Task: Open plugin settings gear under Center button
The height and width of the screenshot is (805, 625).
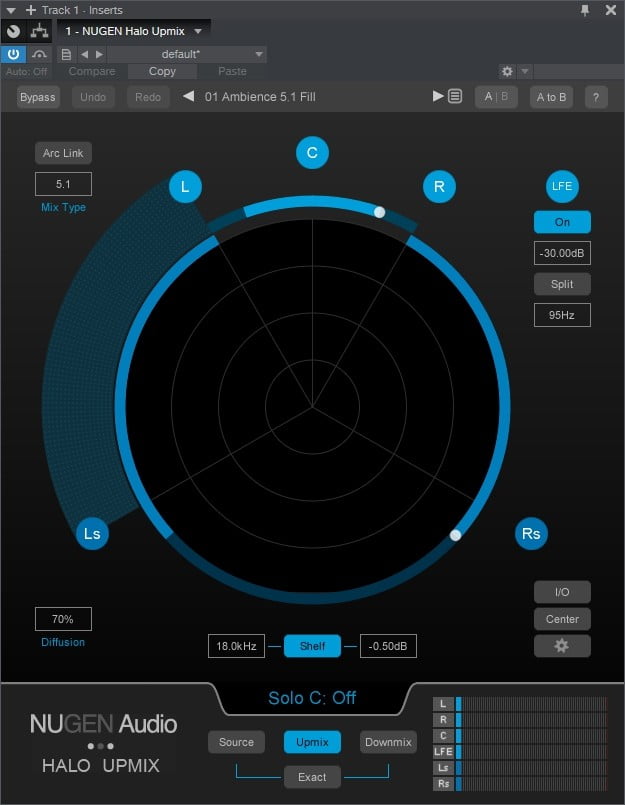Action: (562, 646)
